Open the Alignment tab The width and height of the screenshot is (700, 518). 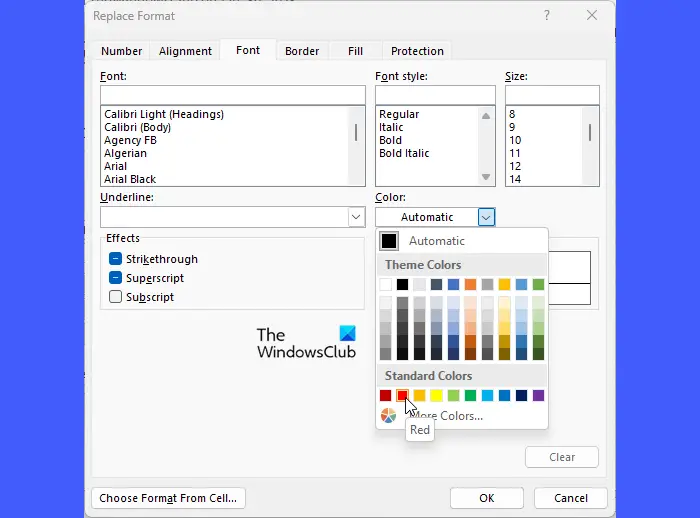[185, 51]
